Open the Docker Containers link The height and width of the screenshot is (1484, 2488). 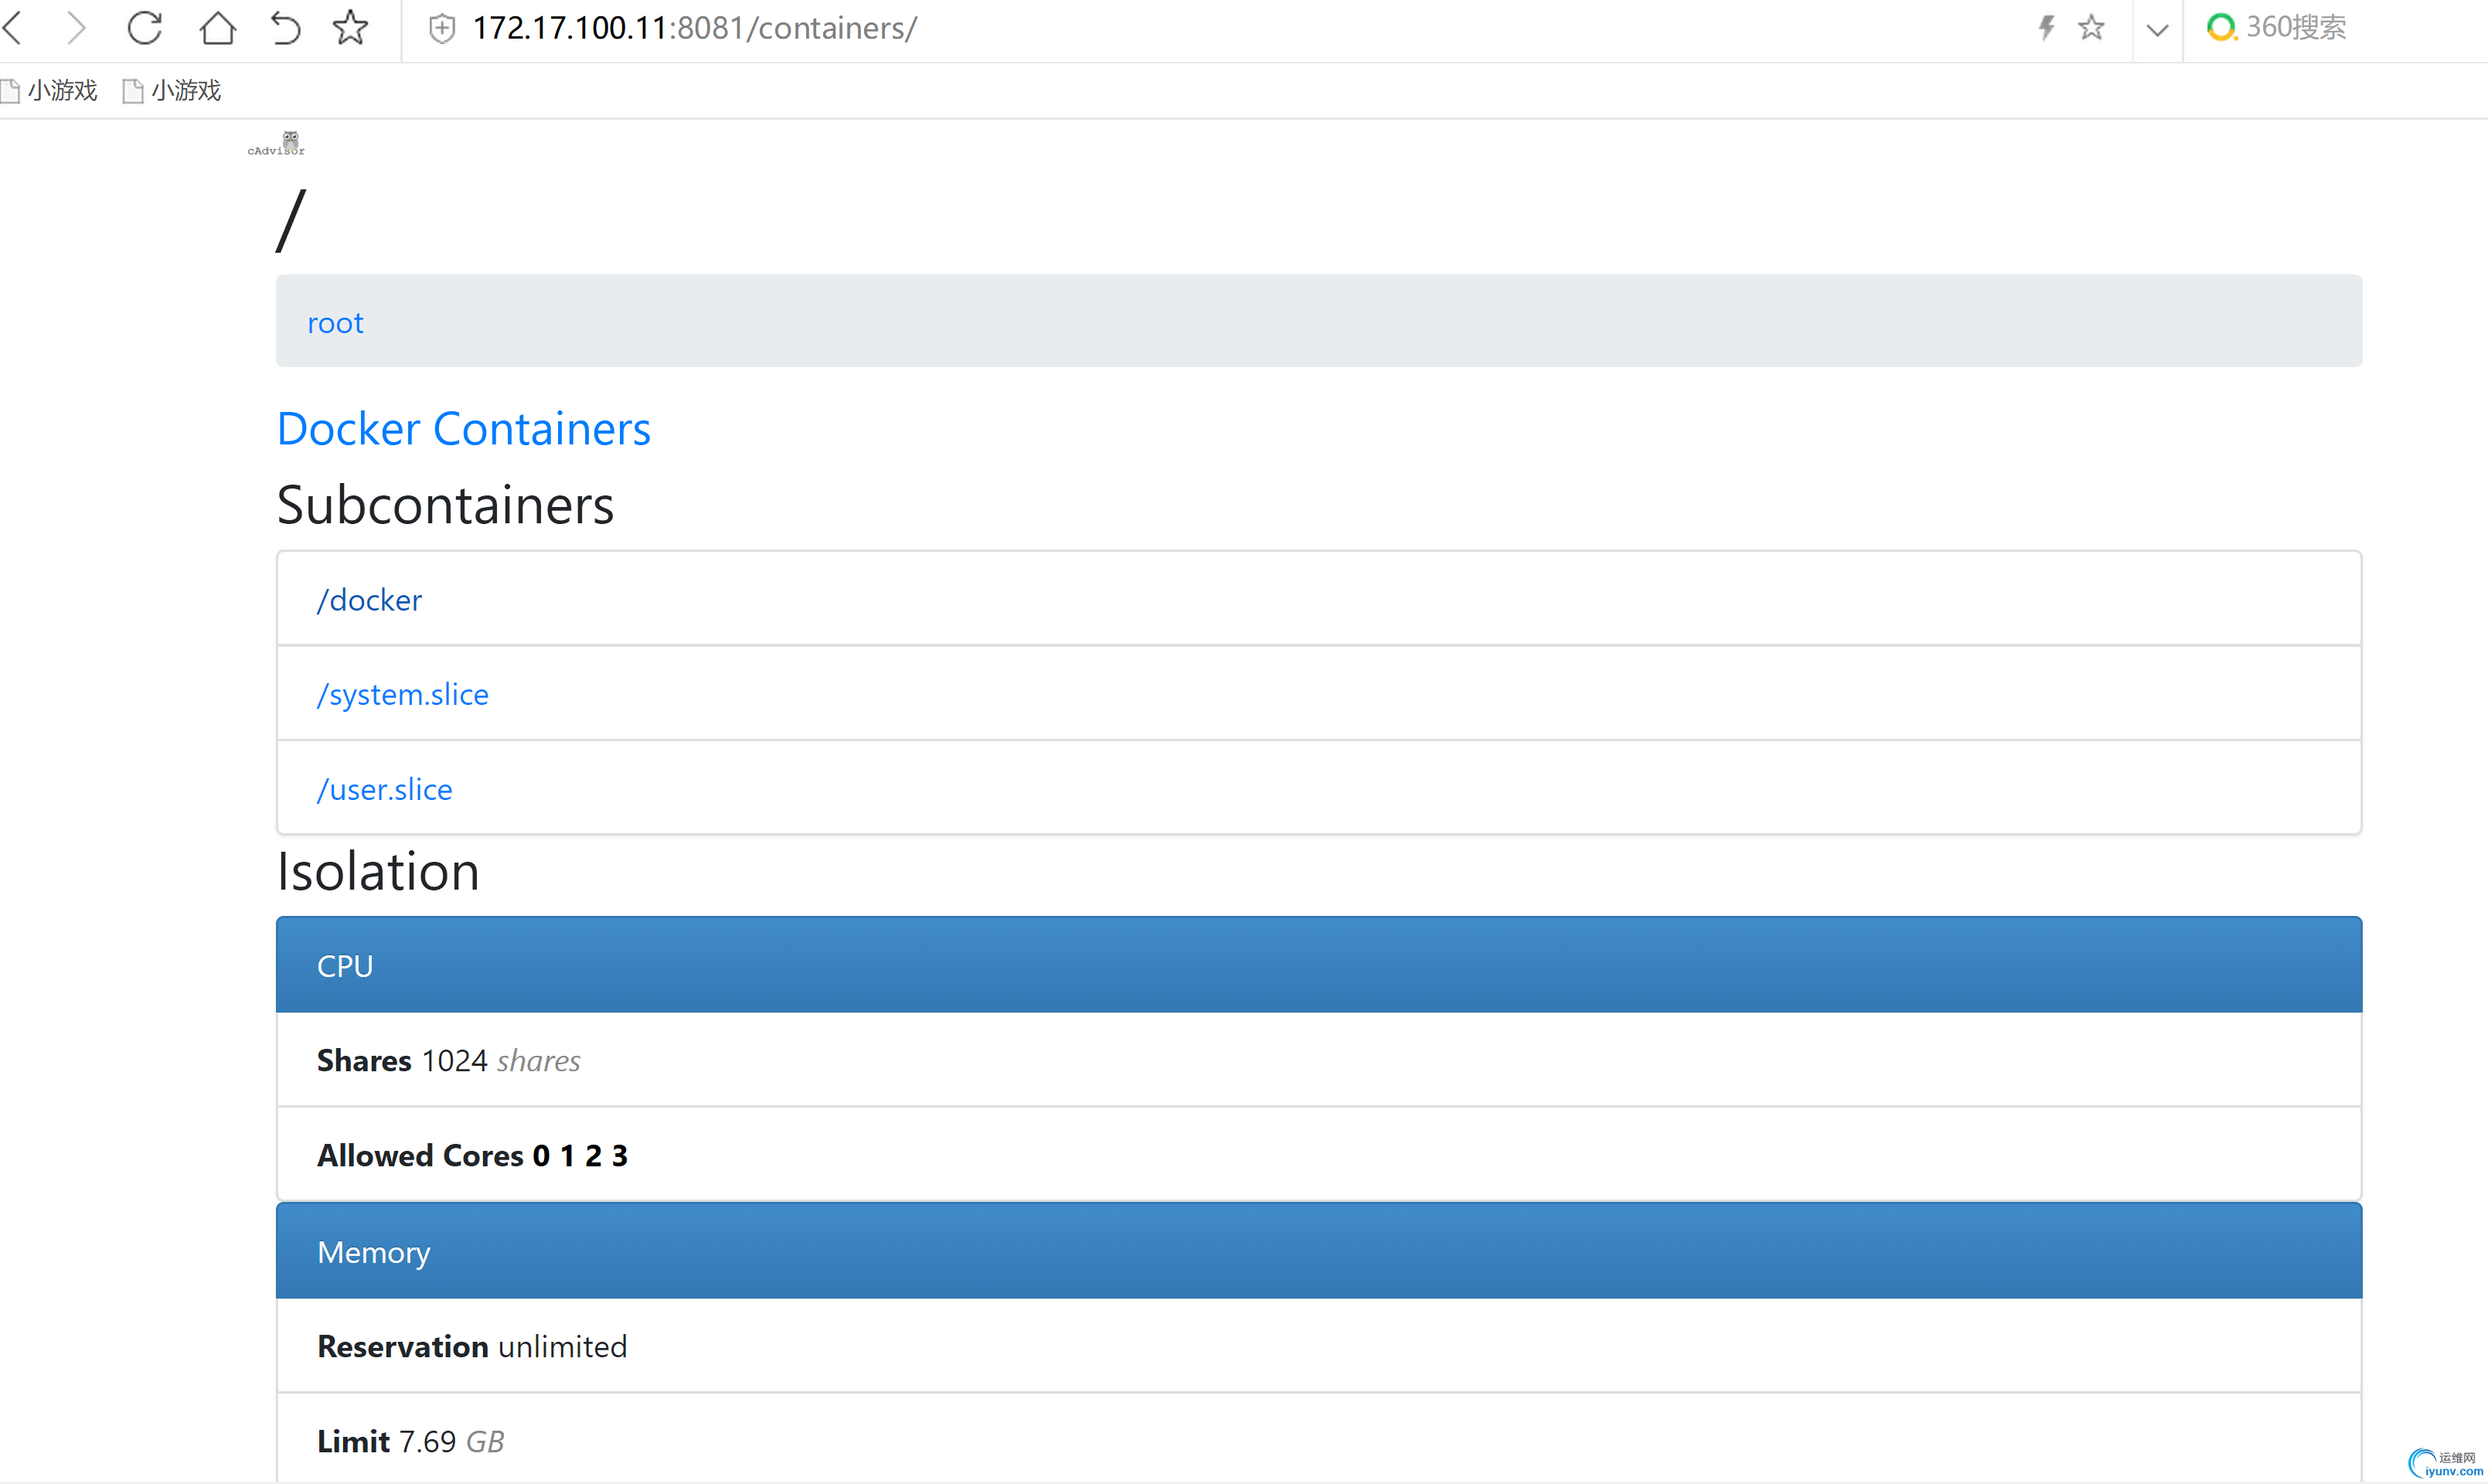463,429
